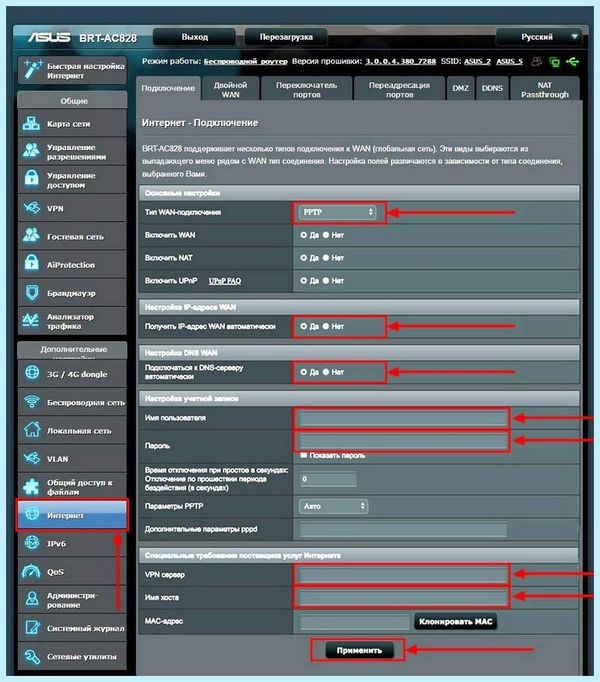Open the Локальная сеть house icon

pos(32,429)
